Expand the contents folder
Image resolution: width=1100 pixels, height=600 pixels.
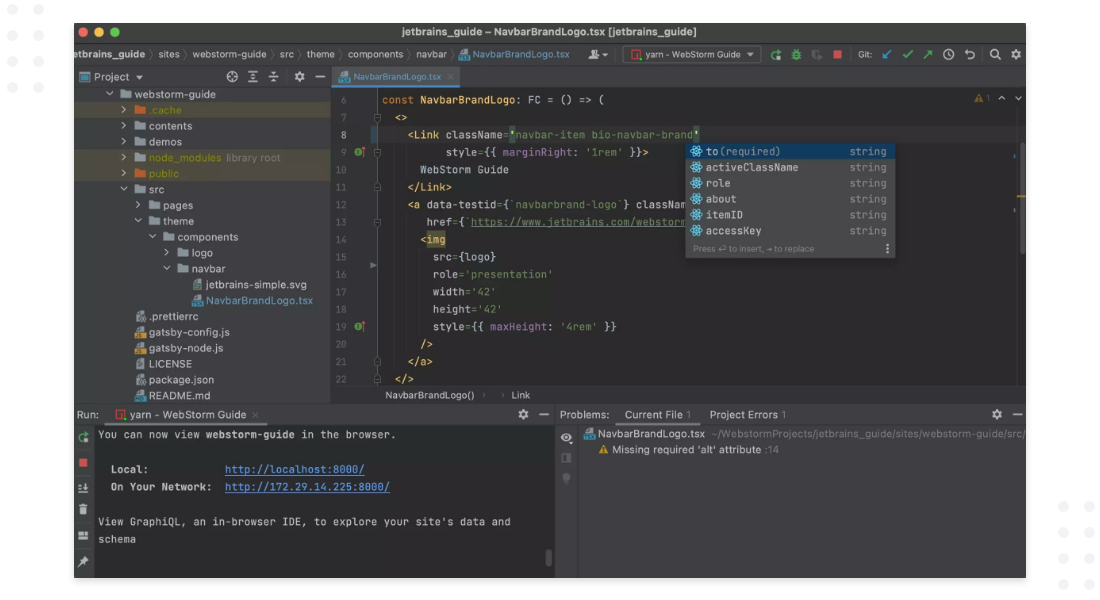124,126
